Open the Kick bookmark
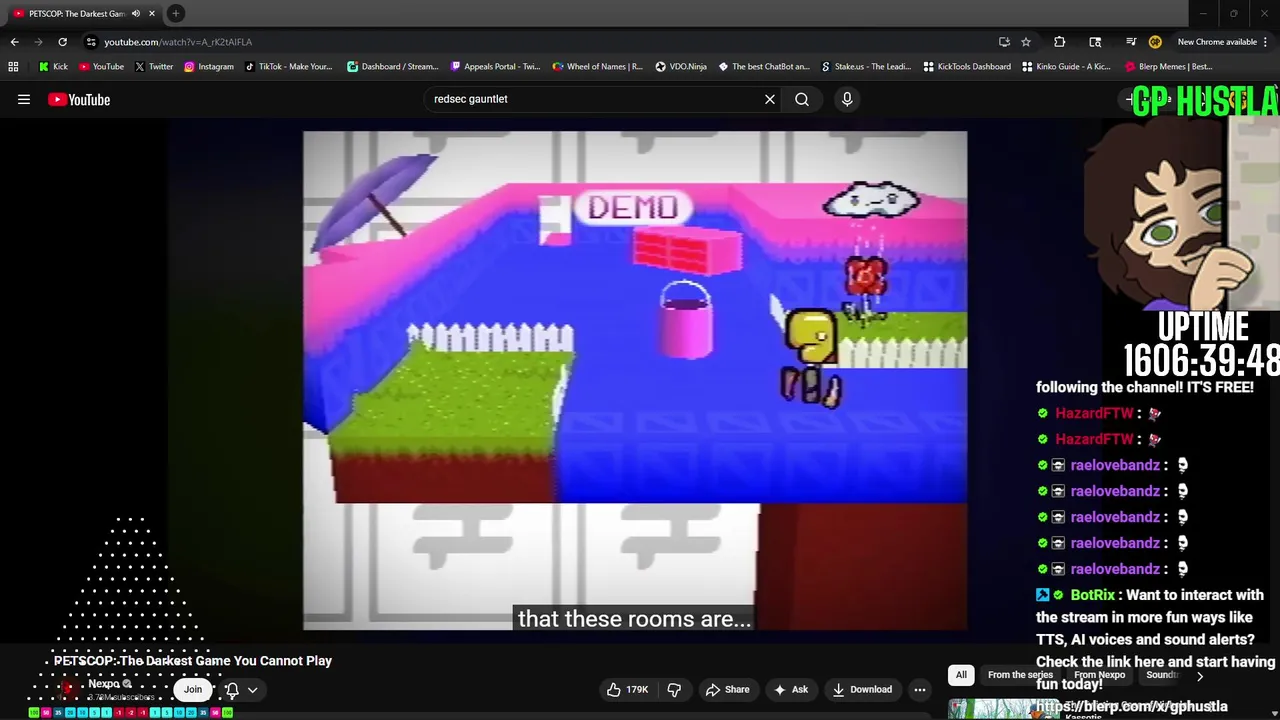The height and width of the screenshot is (720, 1280). [53, 66]
